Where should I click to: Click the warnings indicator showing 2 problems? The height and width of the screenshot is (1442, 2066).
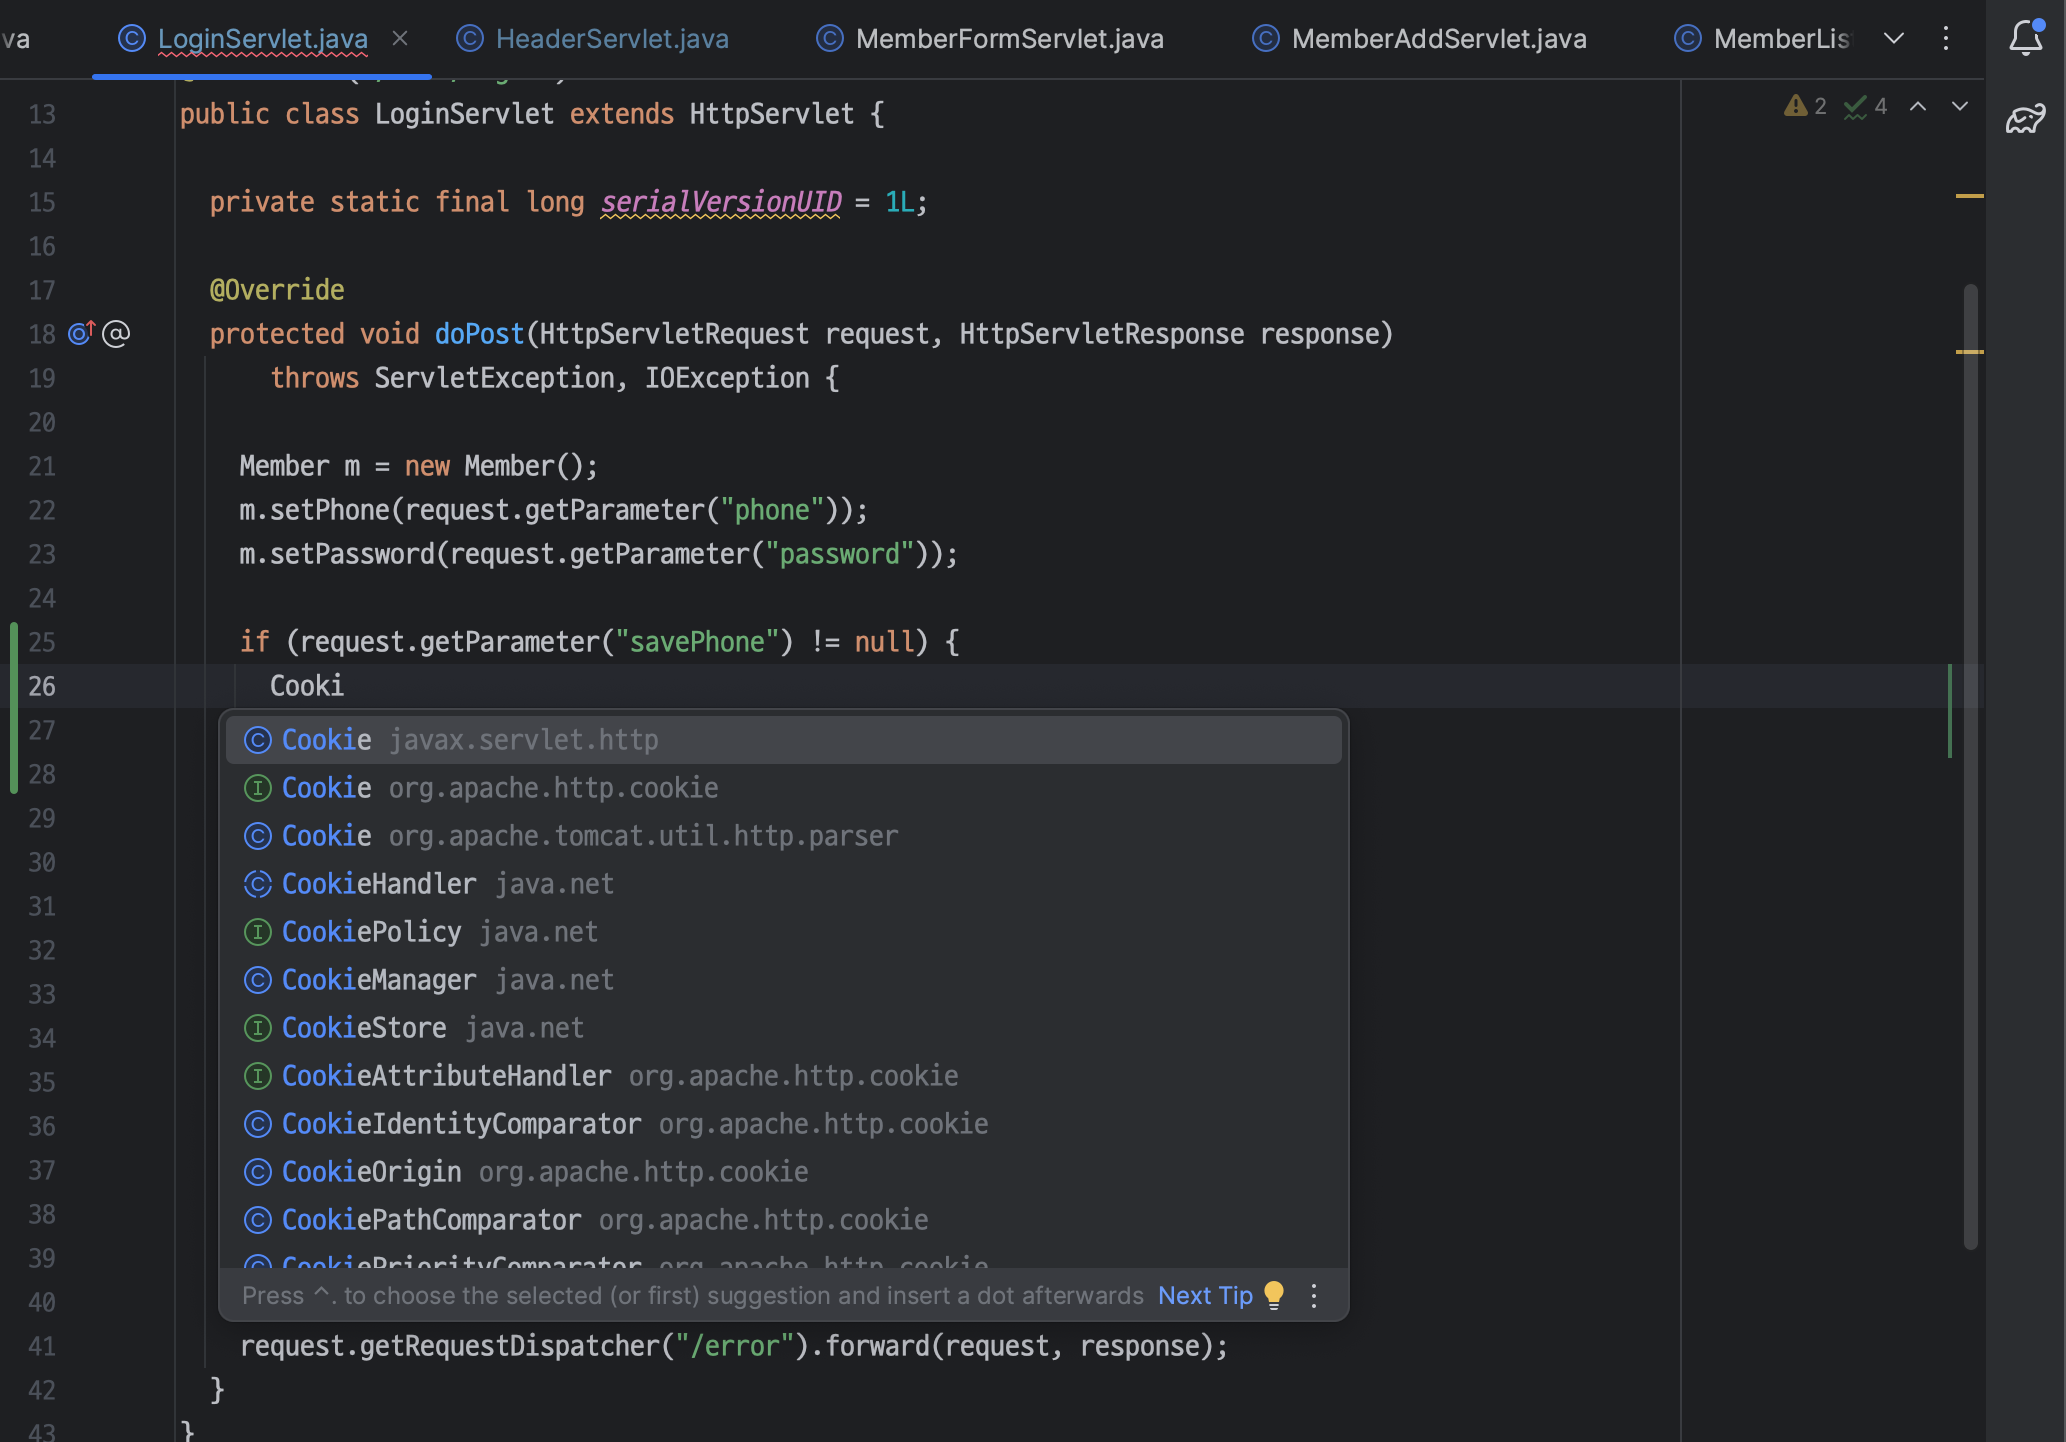point(1805,106)
